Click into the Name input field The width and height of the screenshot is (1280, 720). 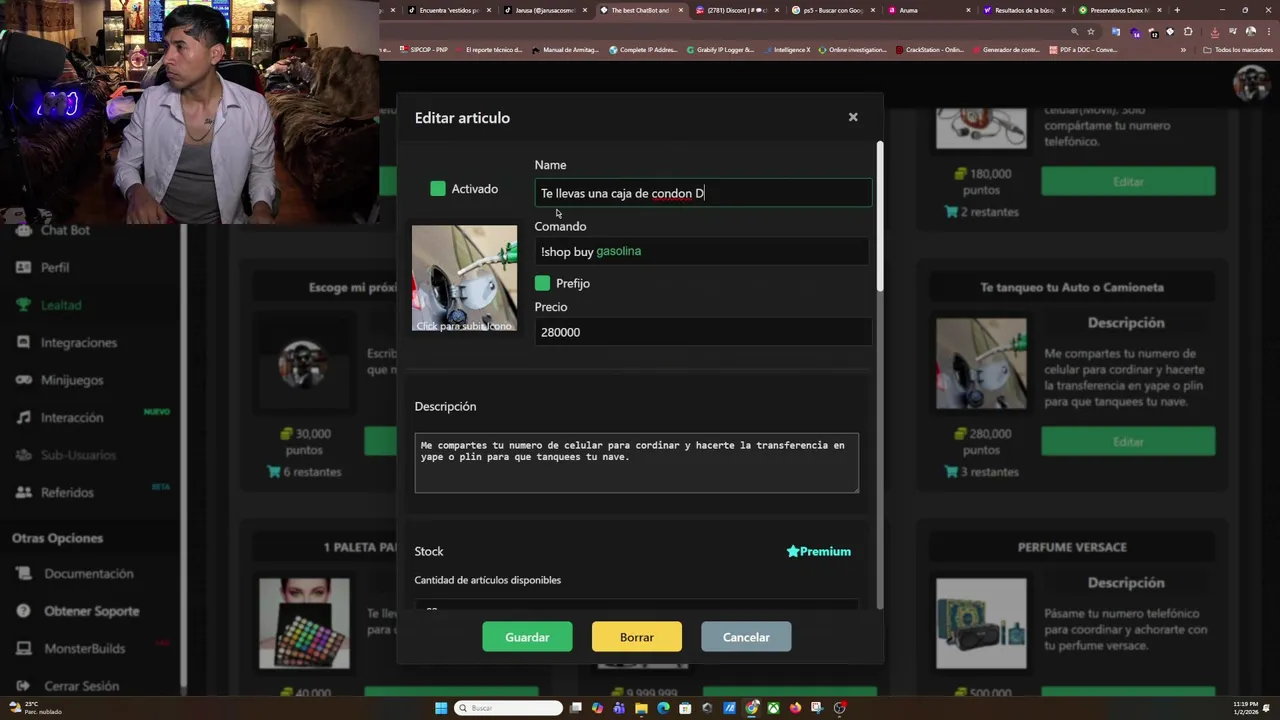click(x=703, y=193)
